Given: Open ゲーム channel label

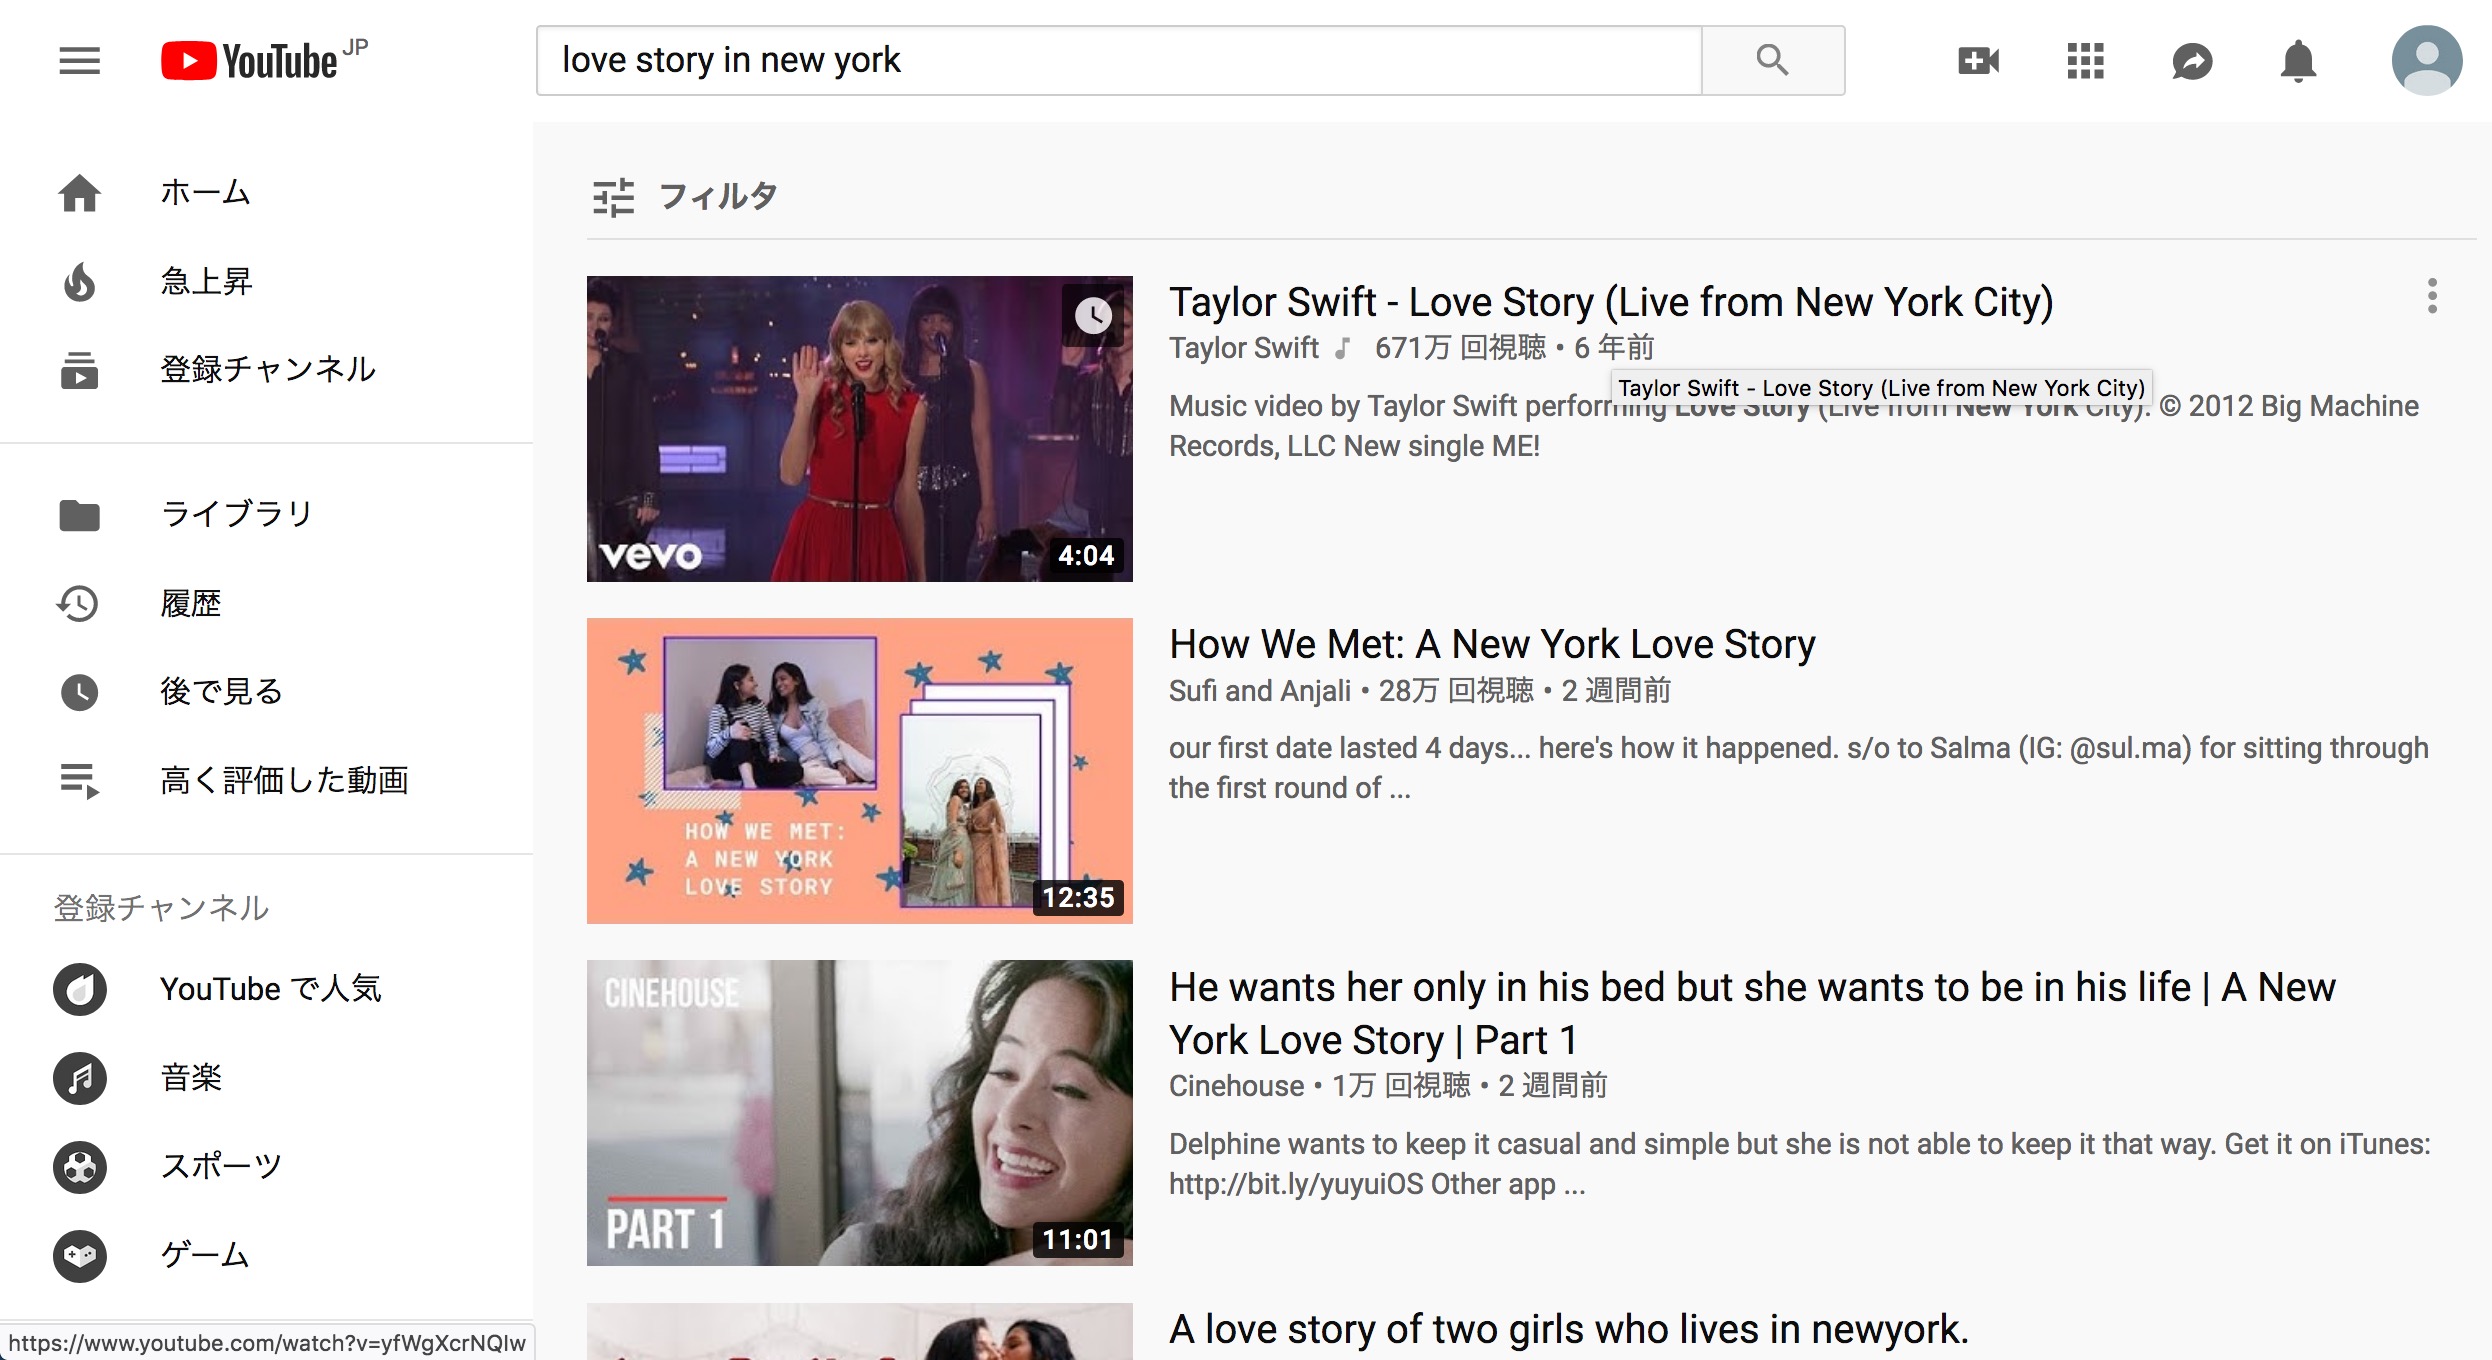Looking at the screenshot, I should tap(205, 1256).
